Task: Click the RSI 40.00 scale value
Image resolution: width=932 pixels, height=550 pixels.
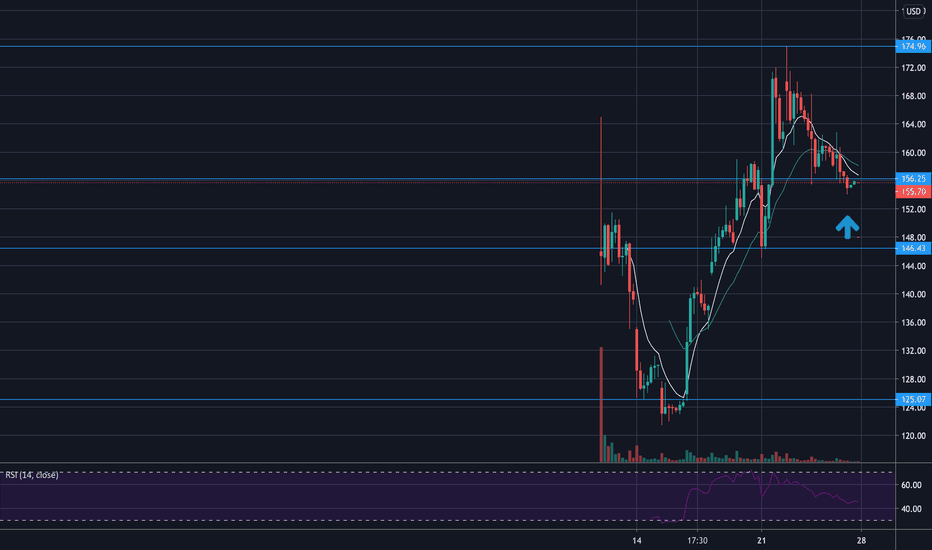Action: tap(911, 509)
